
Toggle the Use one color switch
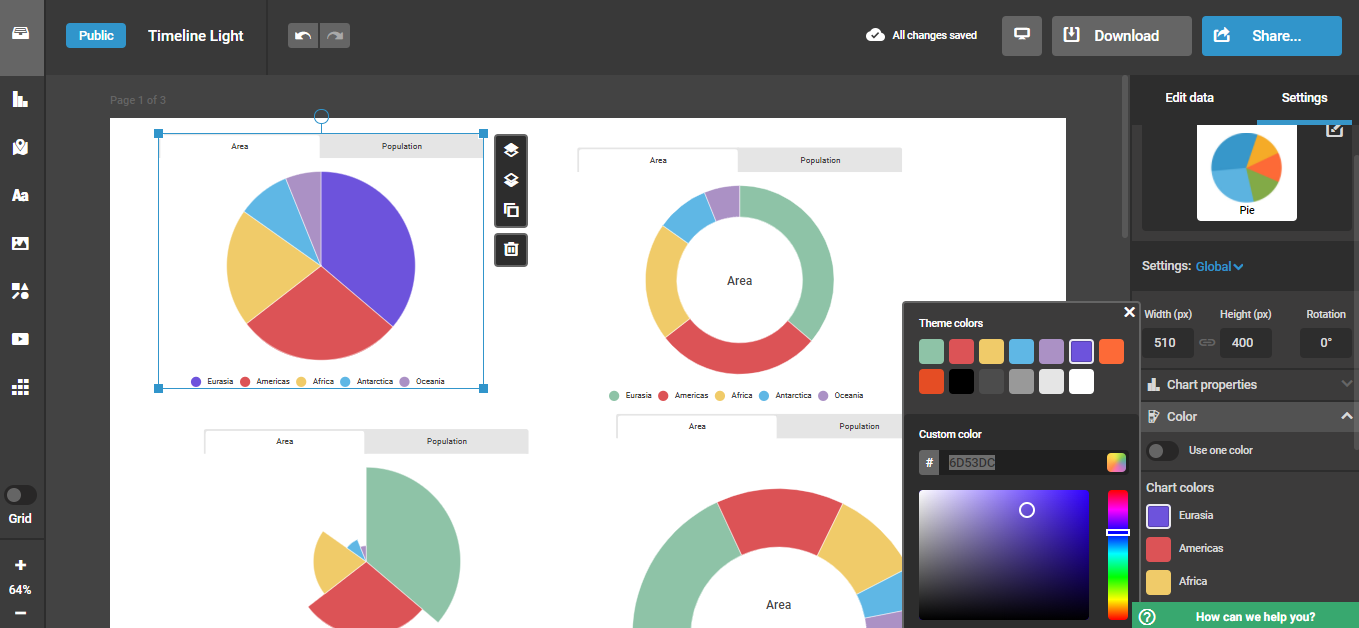pos(1162,451)
